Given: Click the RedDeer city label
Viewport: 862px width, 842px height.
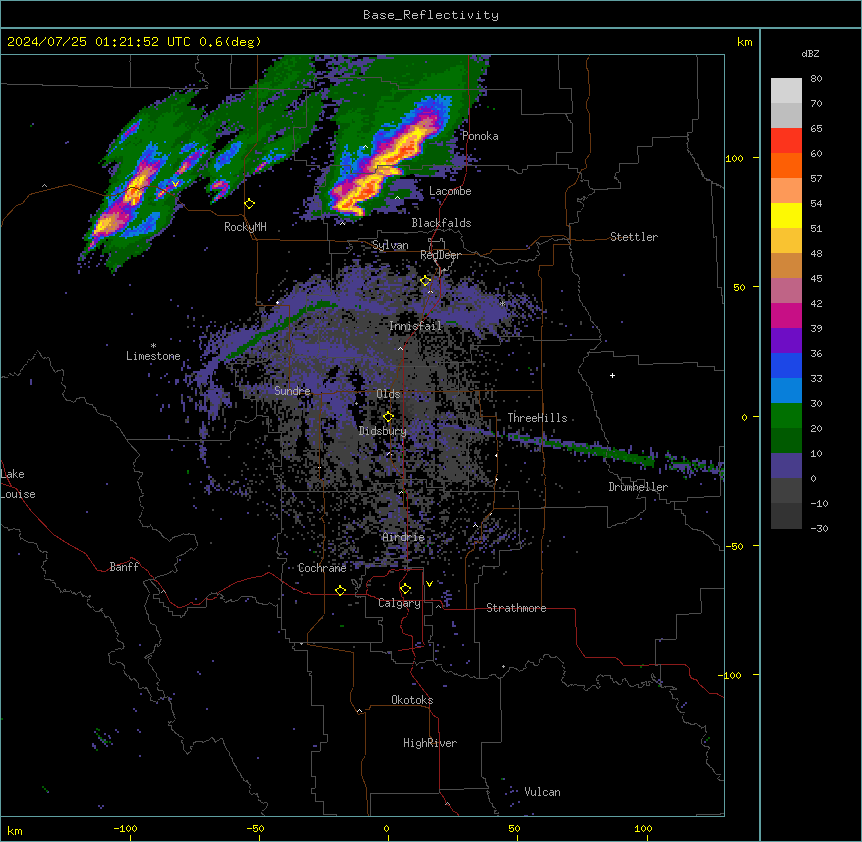Looking at the screenshot, I should (441, 255).
